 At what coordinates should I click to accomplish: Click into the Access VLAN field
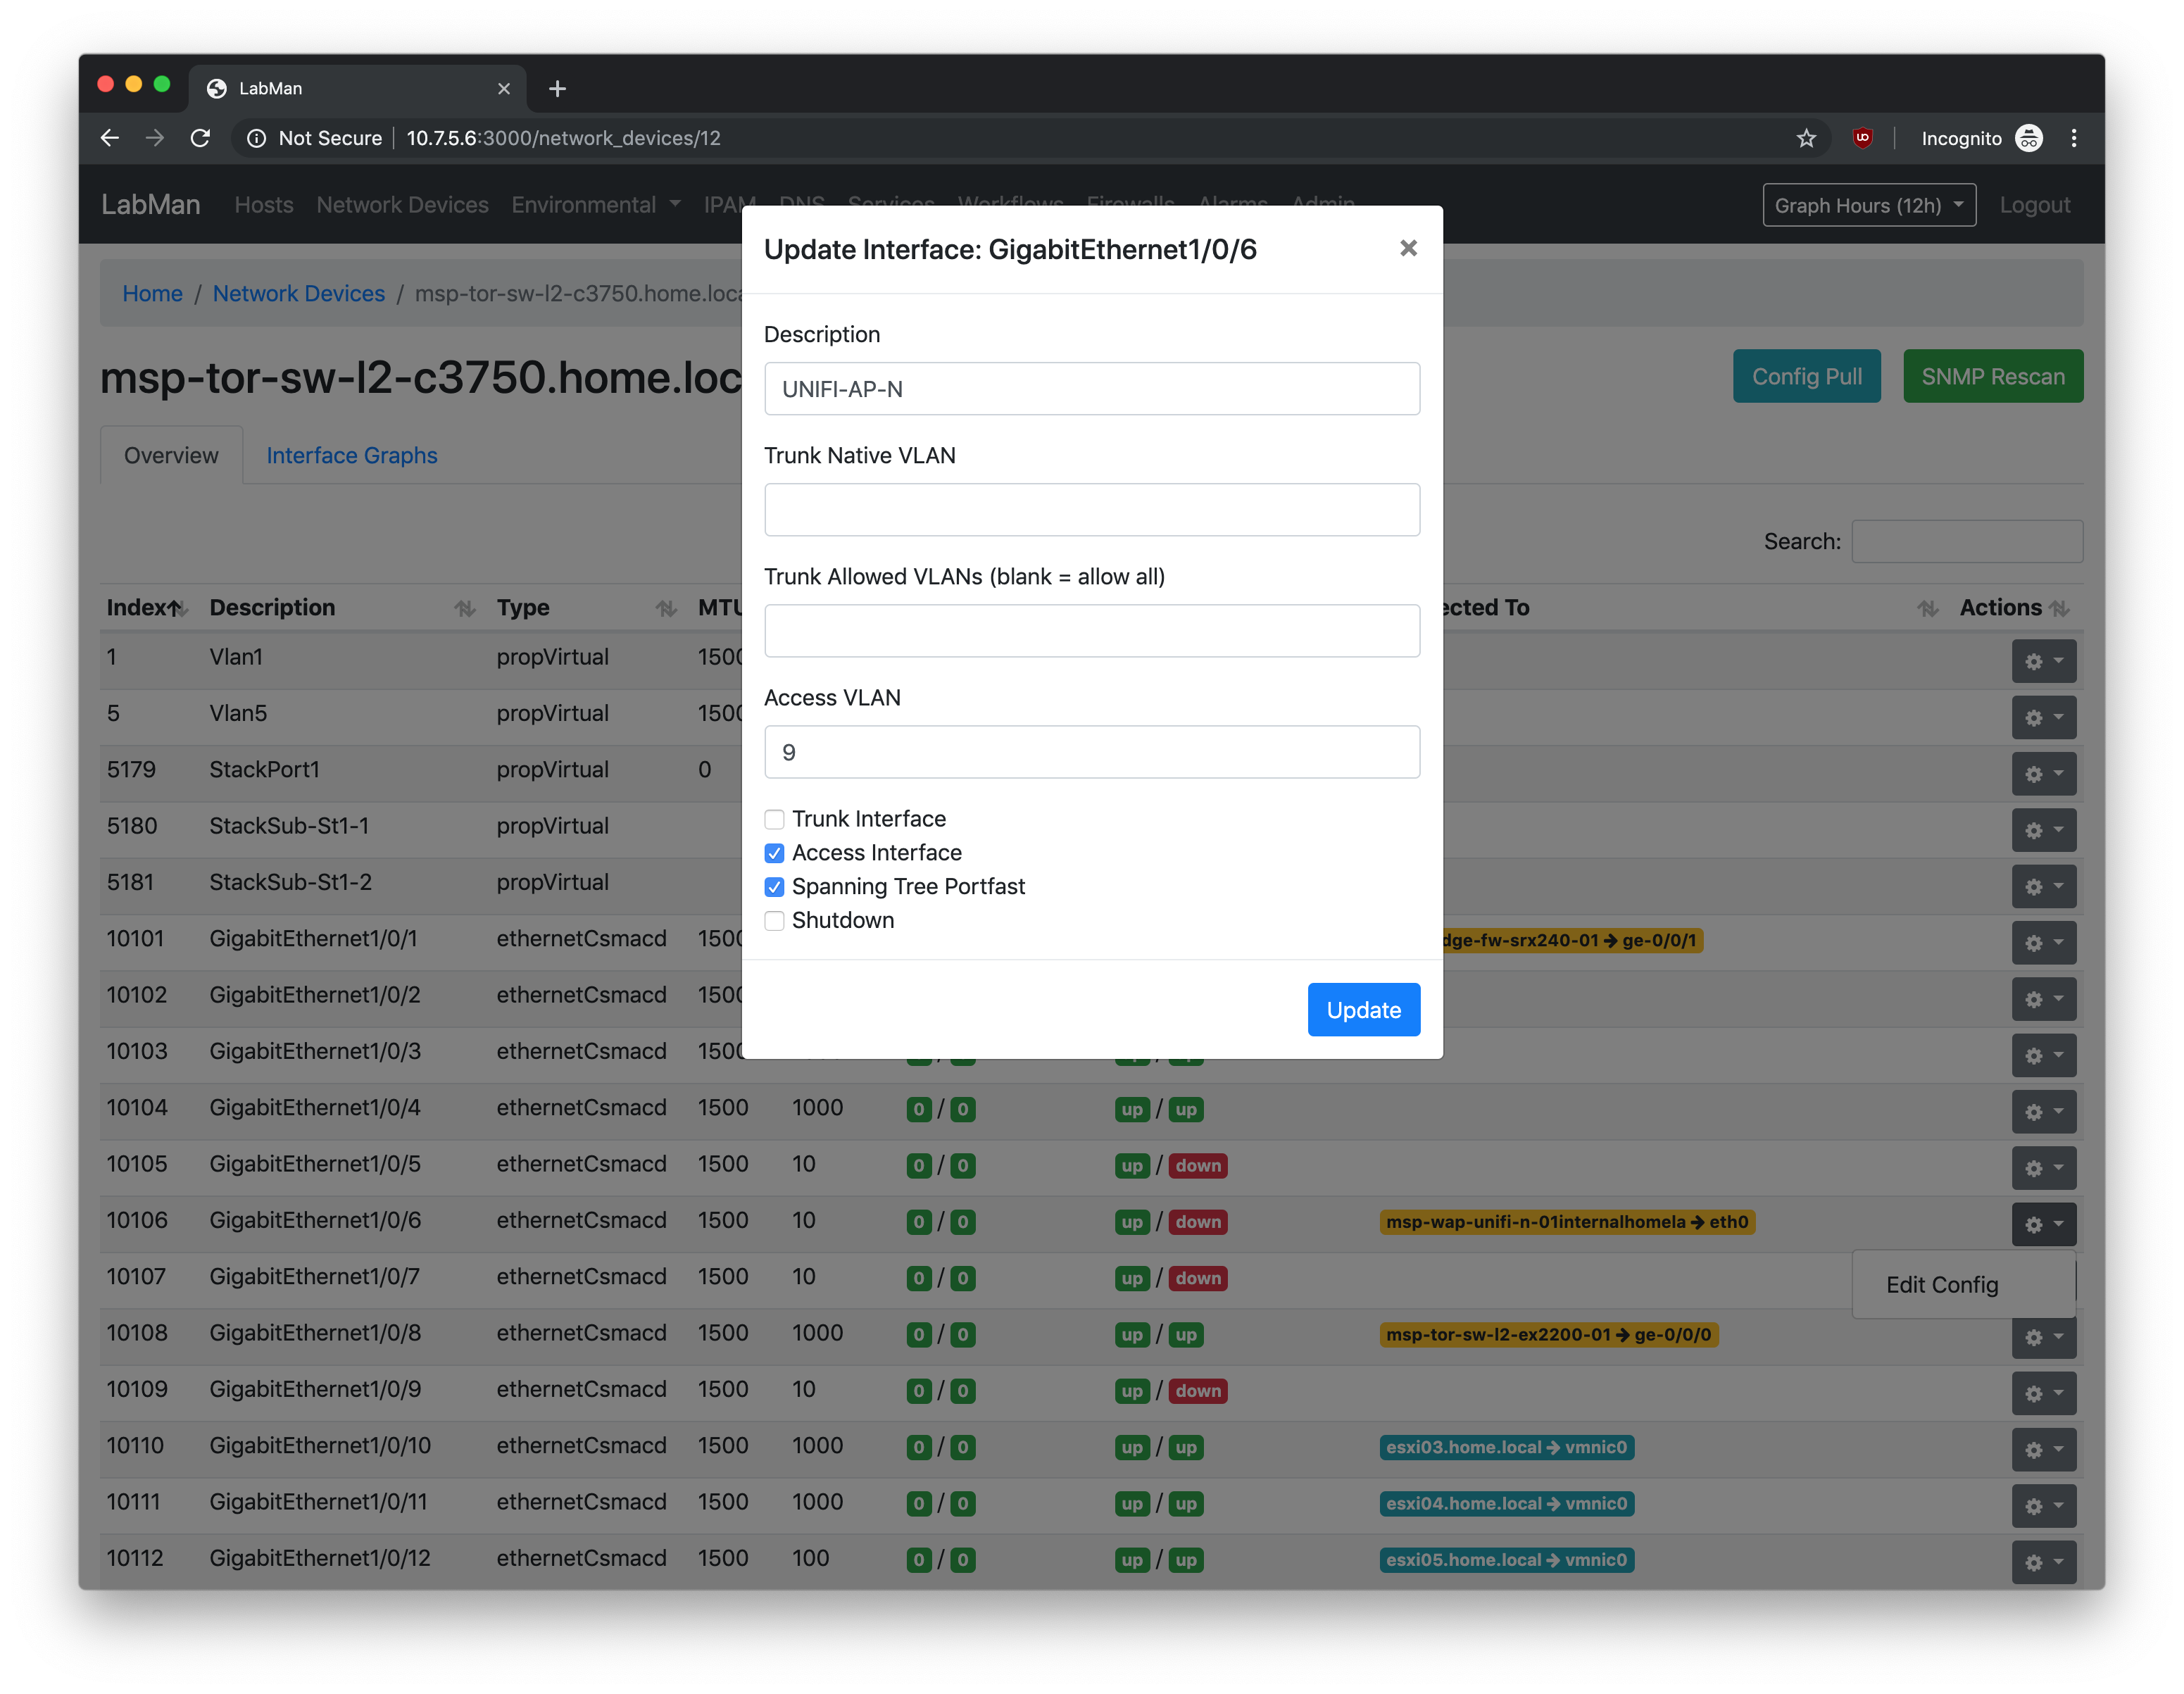(x=1091, y=752)
